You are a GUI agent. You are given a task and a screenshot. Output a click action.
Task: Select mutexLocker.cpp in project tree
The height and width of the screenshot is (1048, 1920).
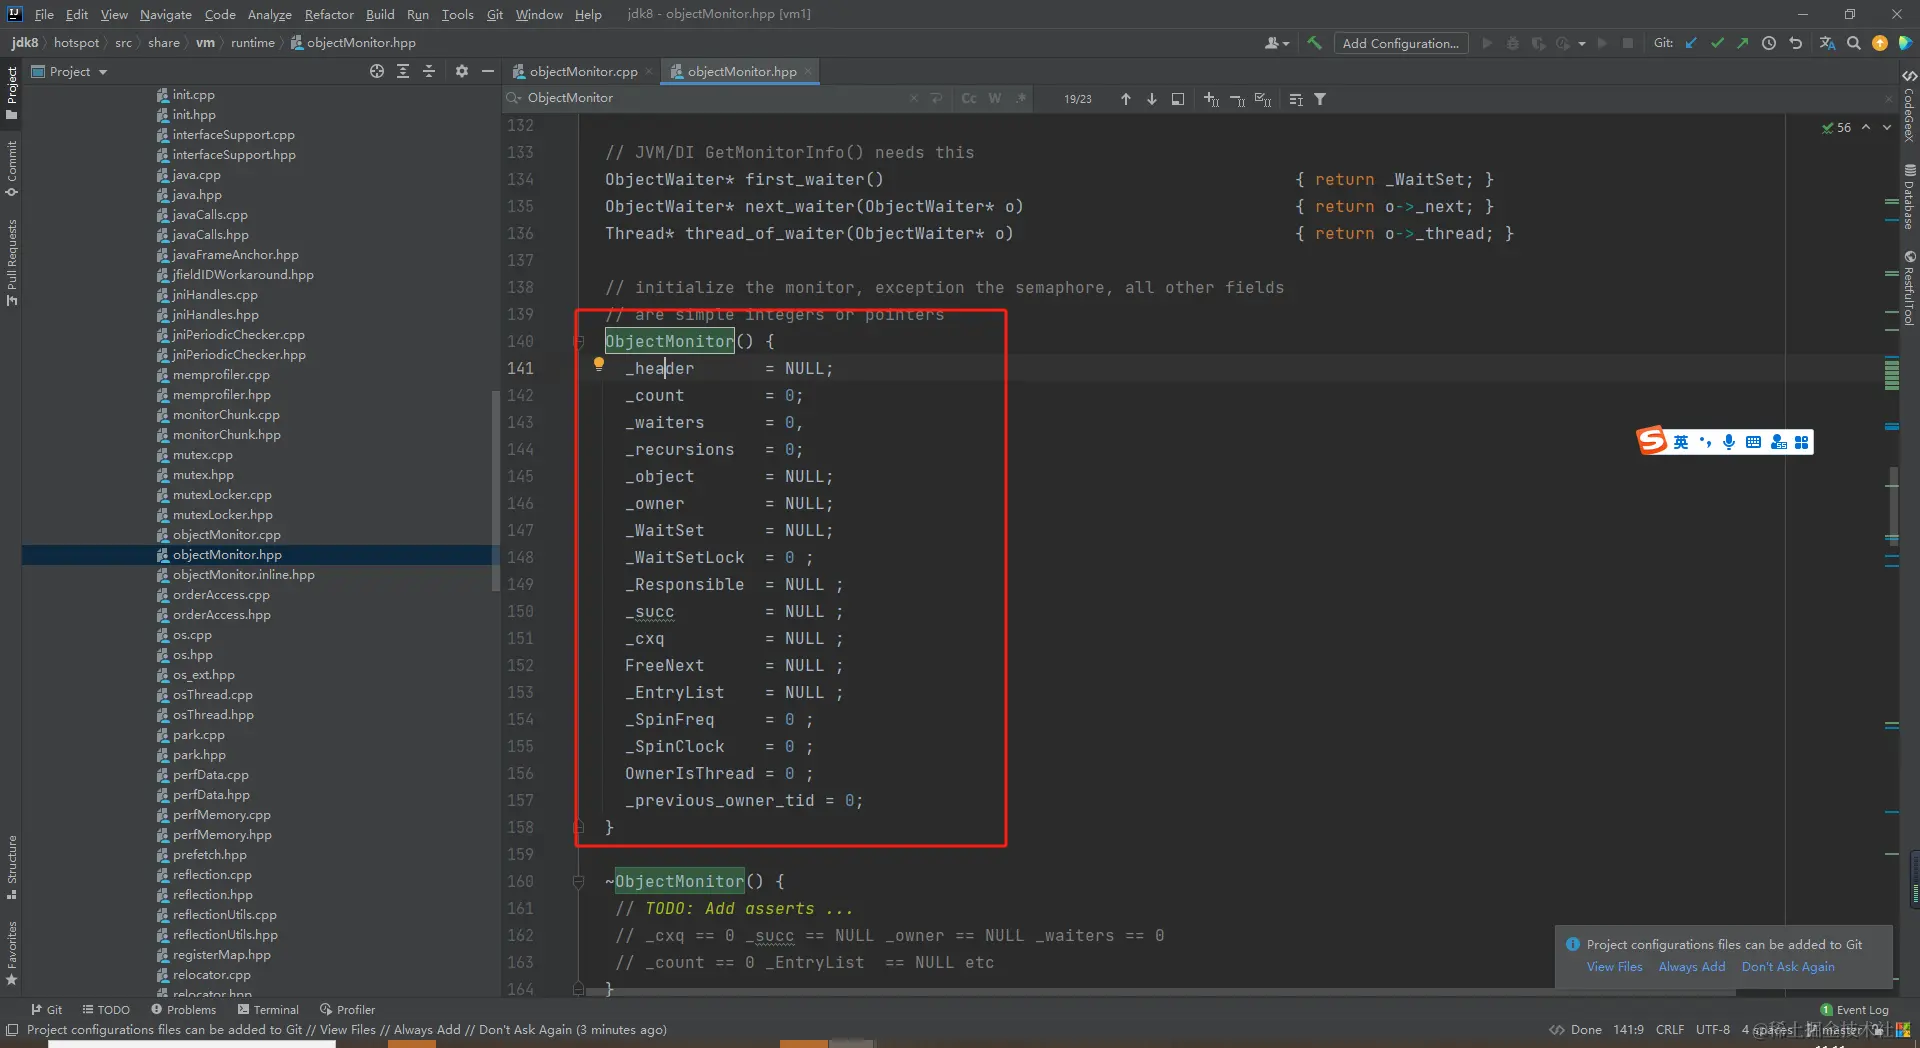point(222,495)
